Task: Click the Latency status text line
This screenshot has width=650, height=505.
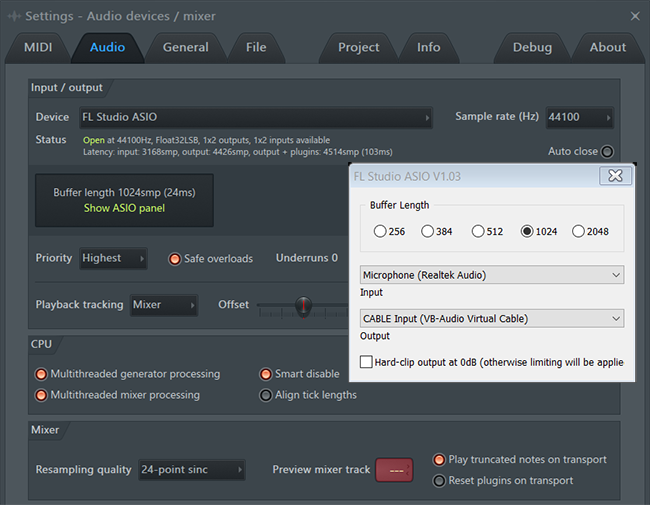Action: pyautogui.click(x=238, y=152)
